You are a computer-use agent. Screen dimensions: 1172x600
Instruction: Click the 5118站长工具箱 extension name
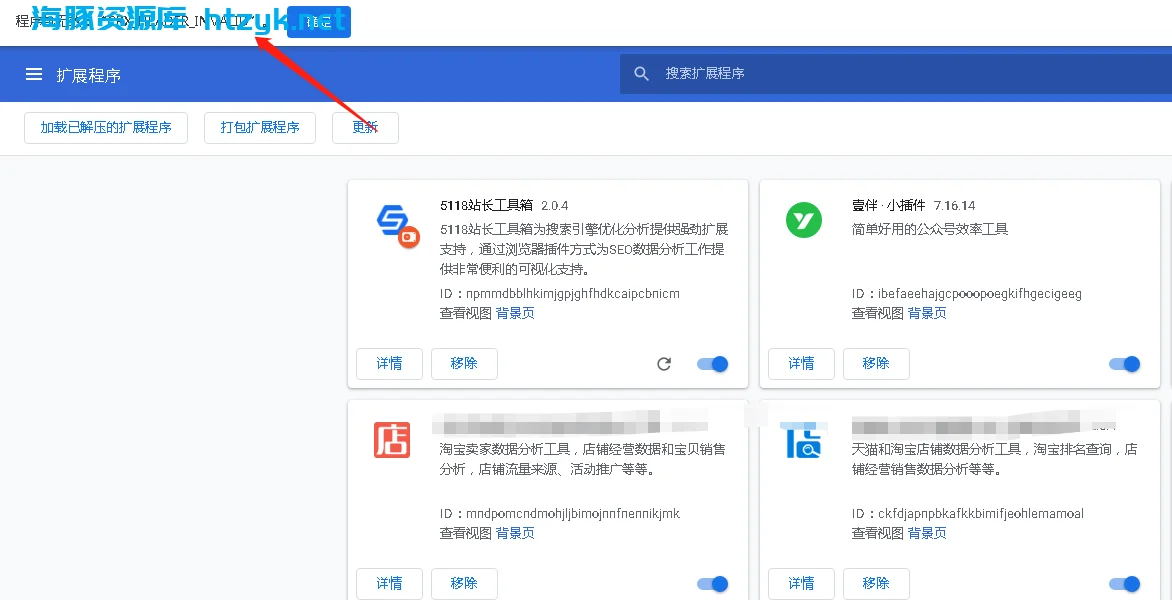coord(487,205)
